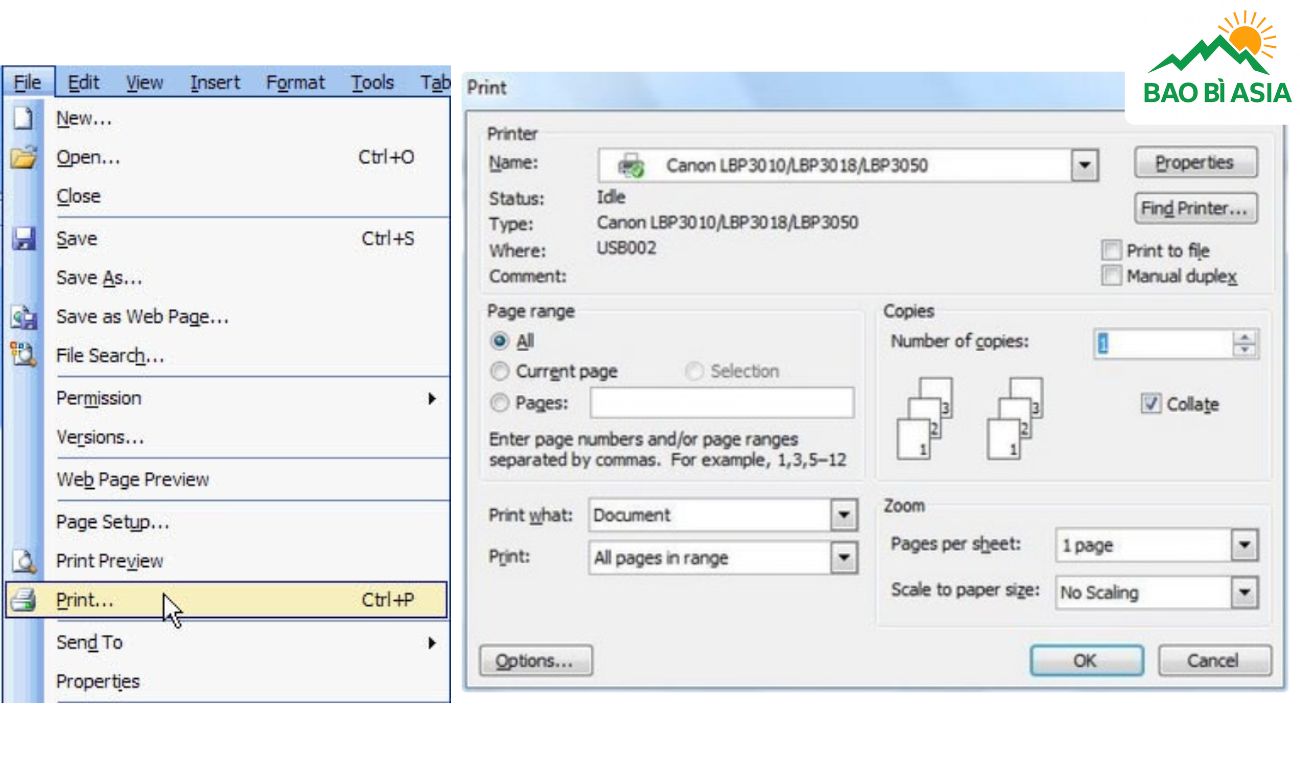Viewport: 1300px width, 768px height.
Task: Open the Edit menu
Action: [x=83, y=83]
